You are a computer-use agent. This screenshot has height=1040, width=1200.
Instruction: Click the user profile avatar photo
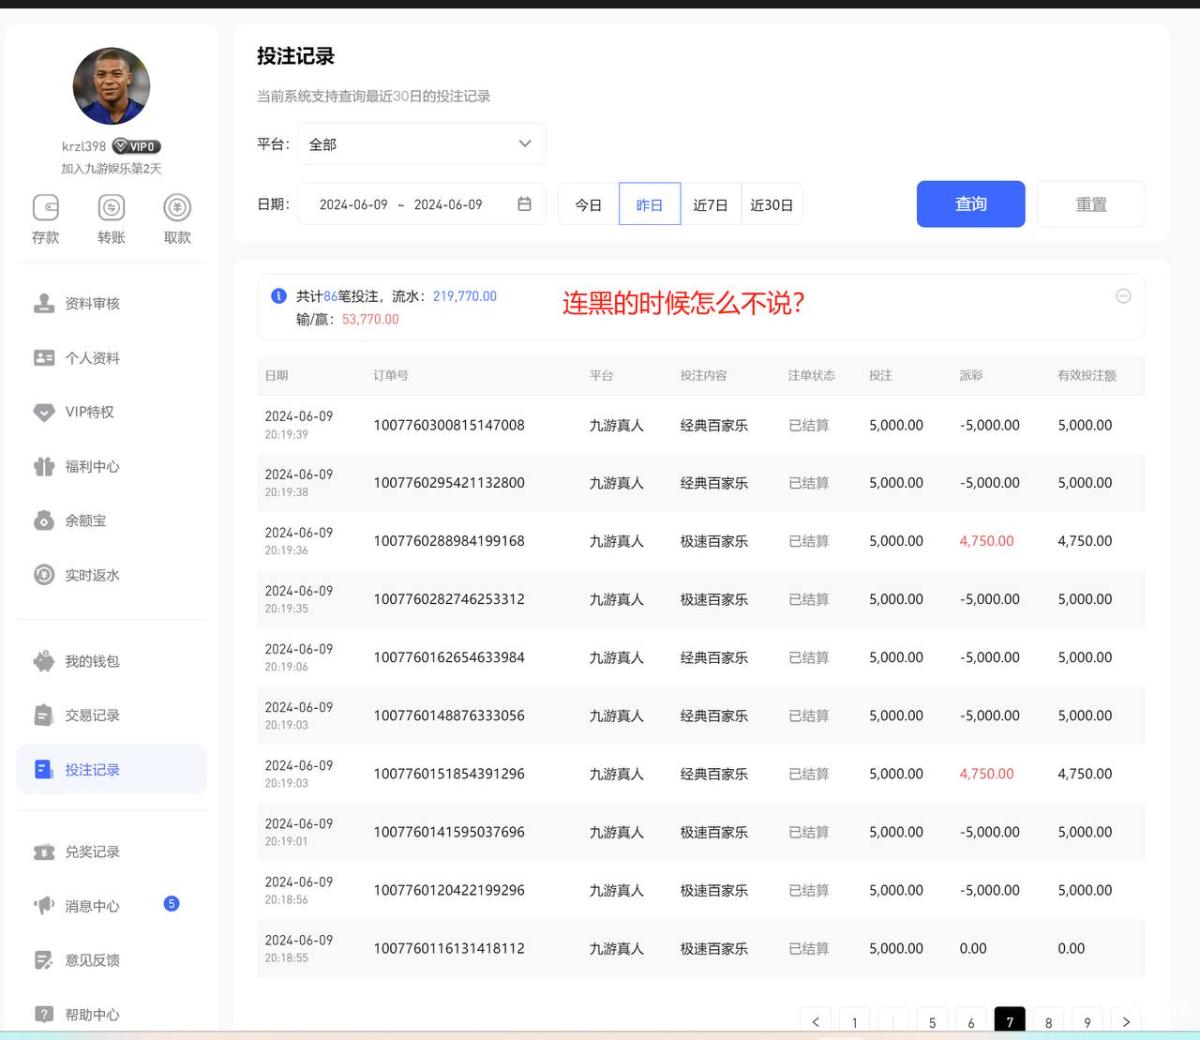[111, 86]
